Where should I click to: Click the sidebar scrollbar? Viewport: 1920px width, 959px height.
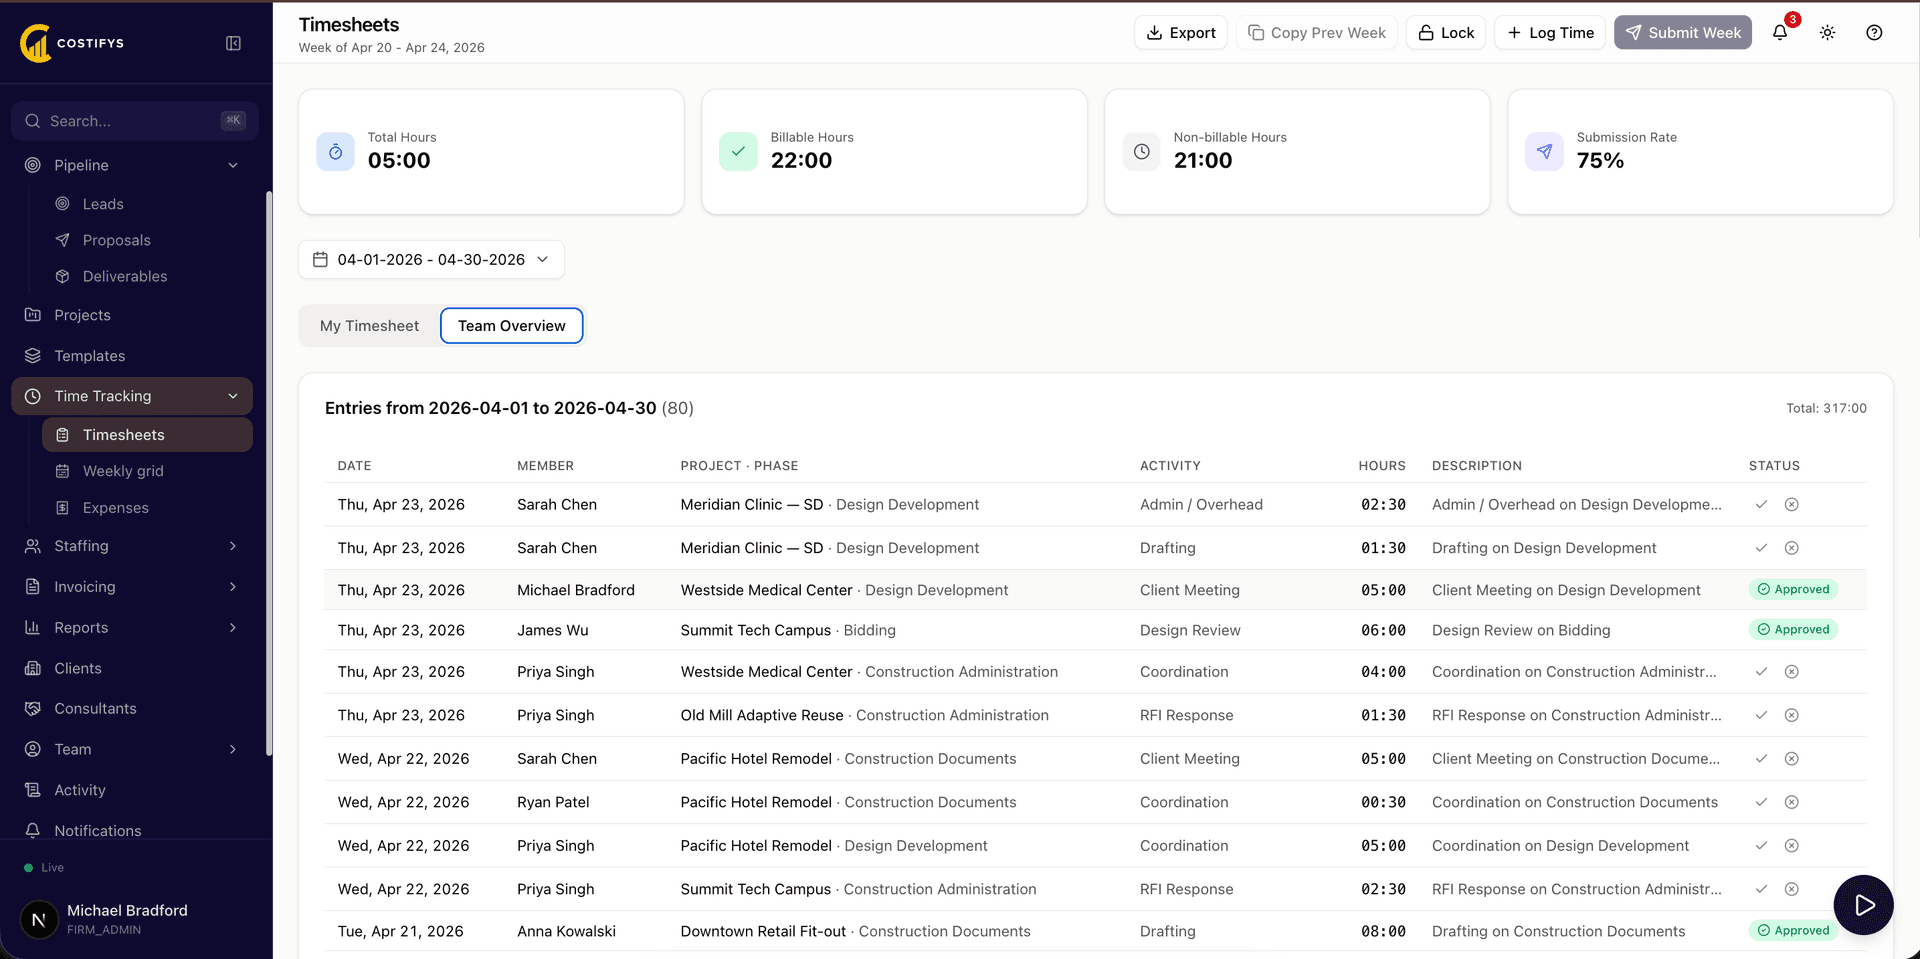point(268,473)
